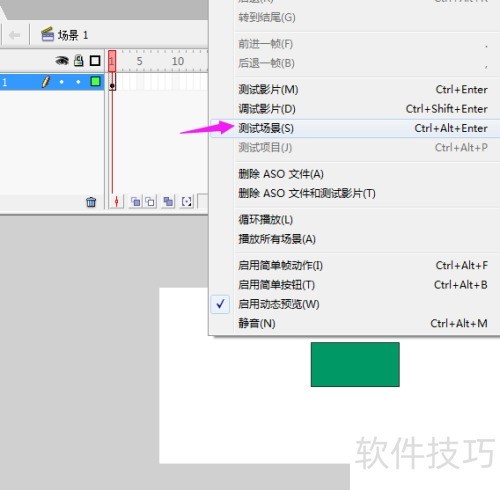
Task: Select the green rectangle on stage
Action: tap(355, 364)
